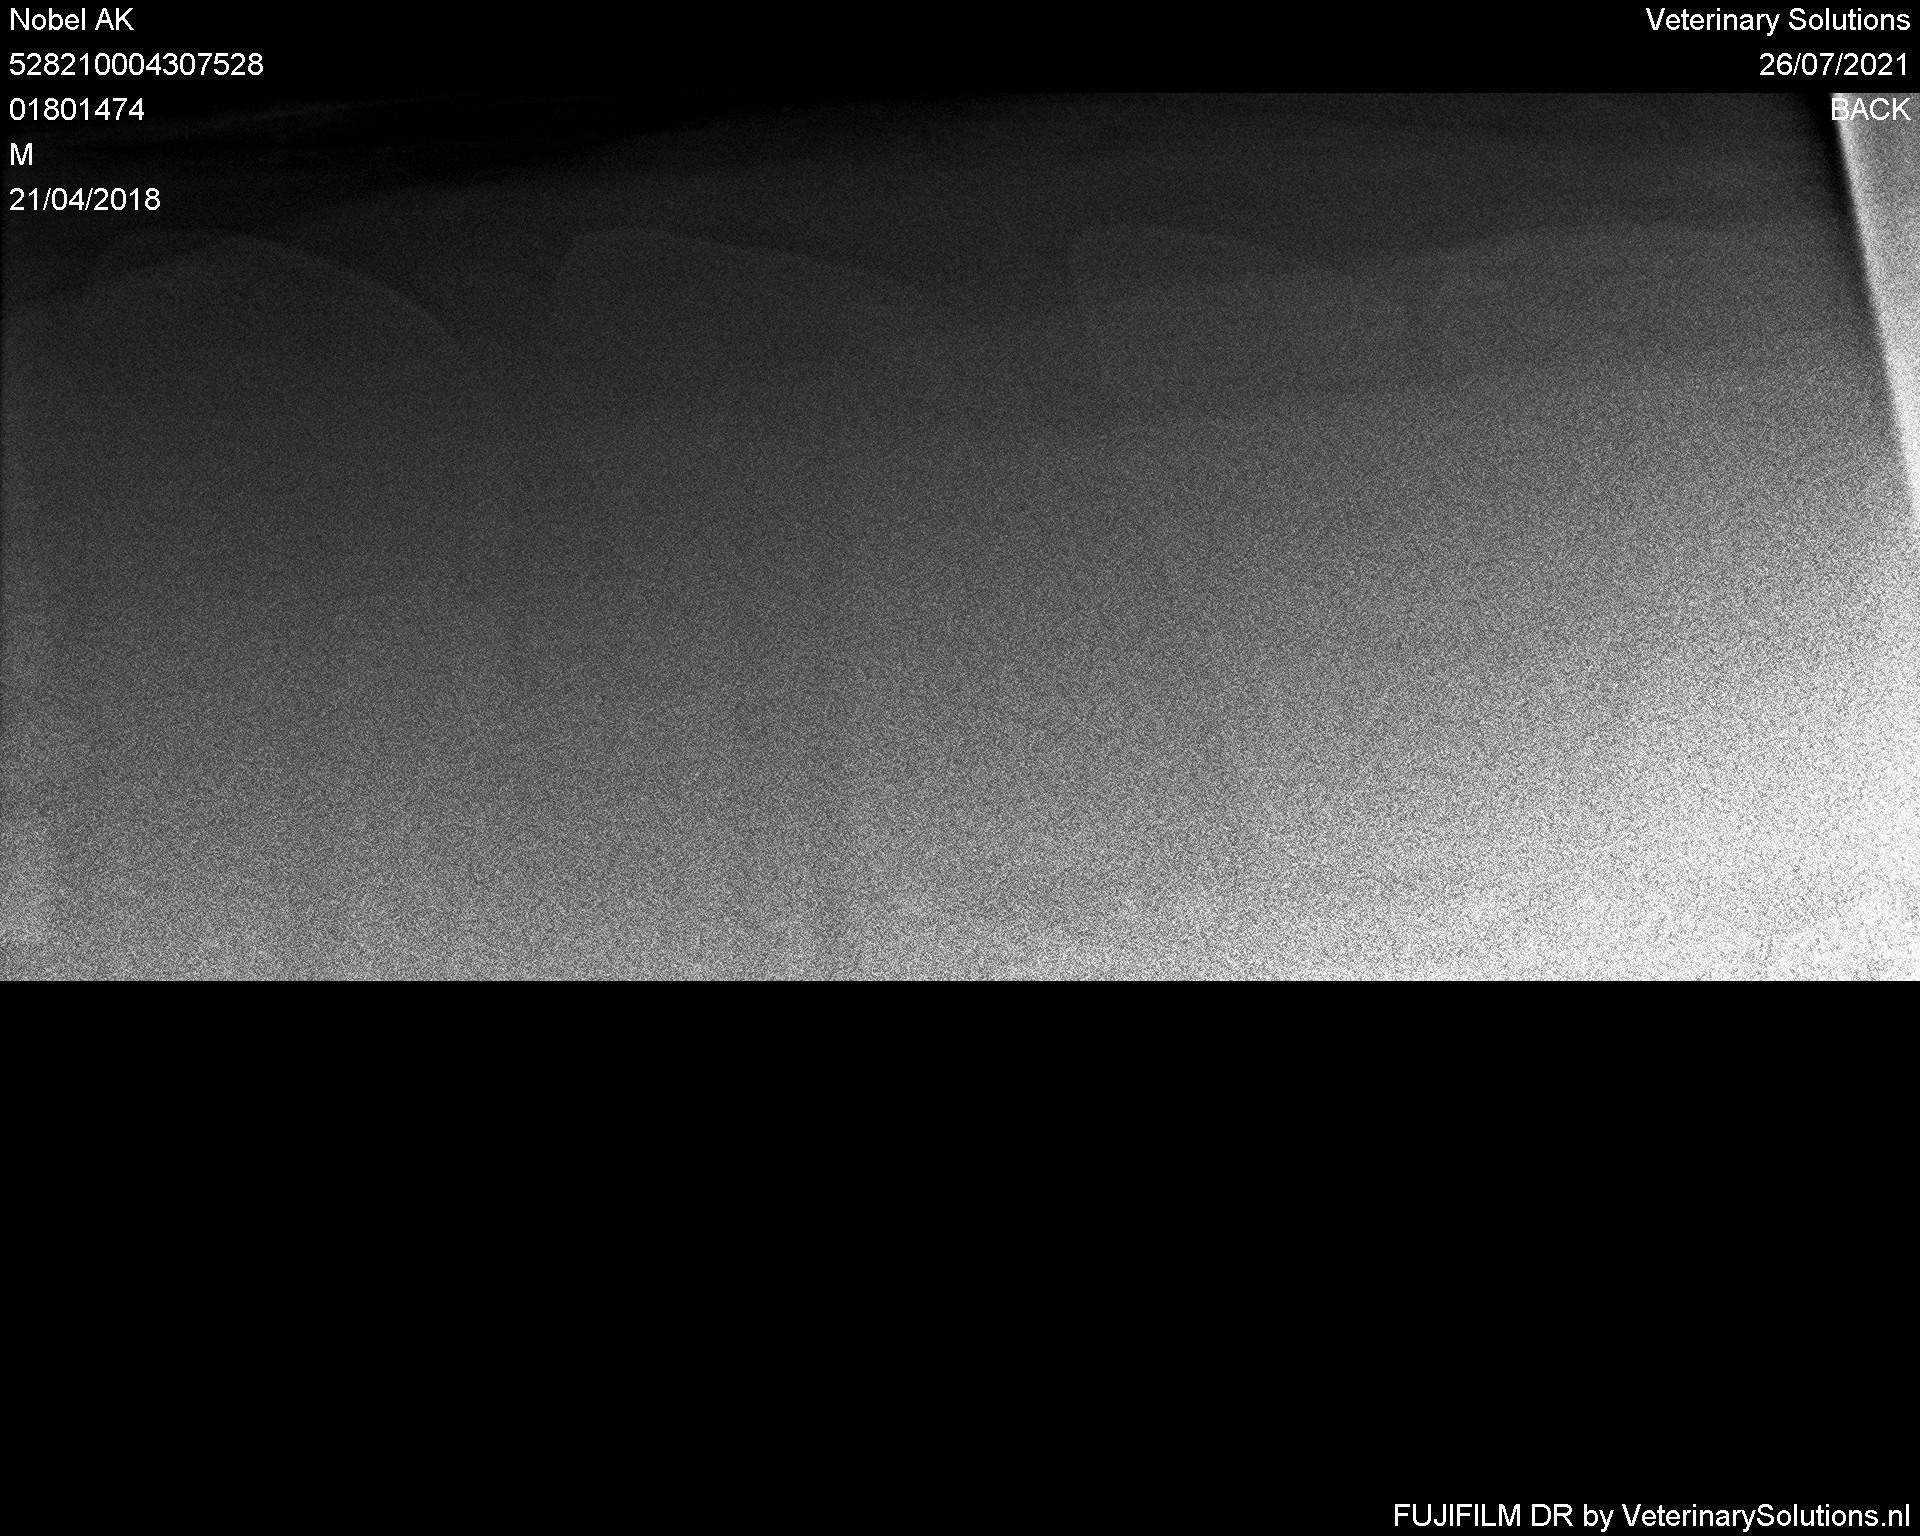Click the sex label 'M'
This screenshot has width=1920, height=1536.
click(21, 155)
